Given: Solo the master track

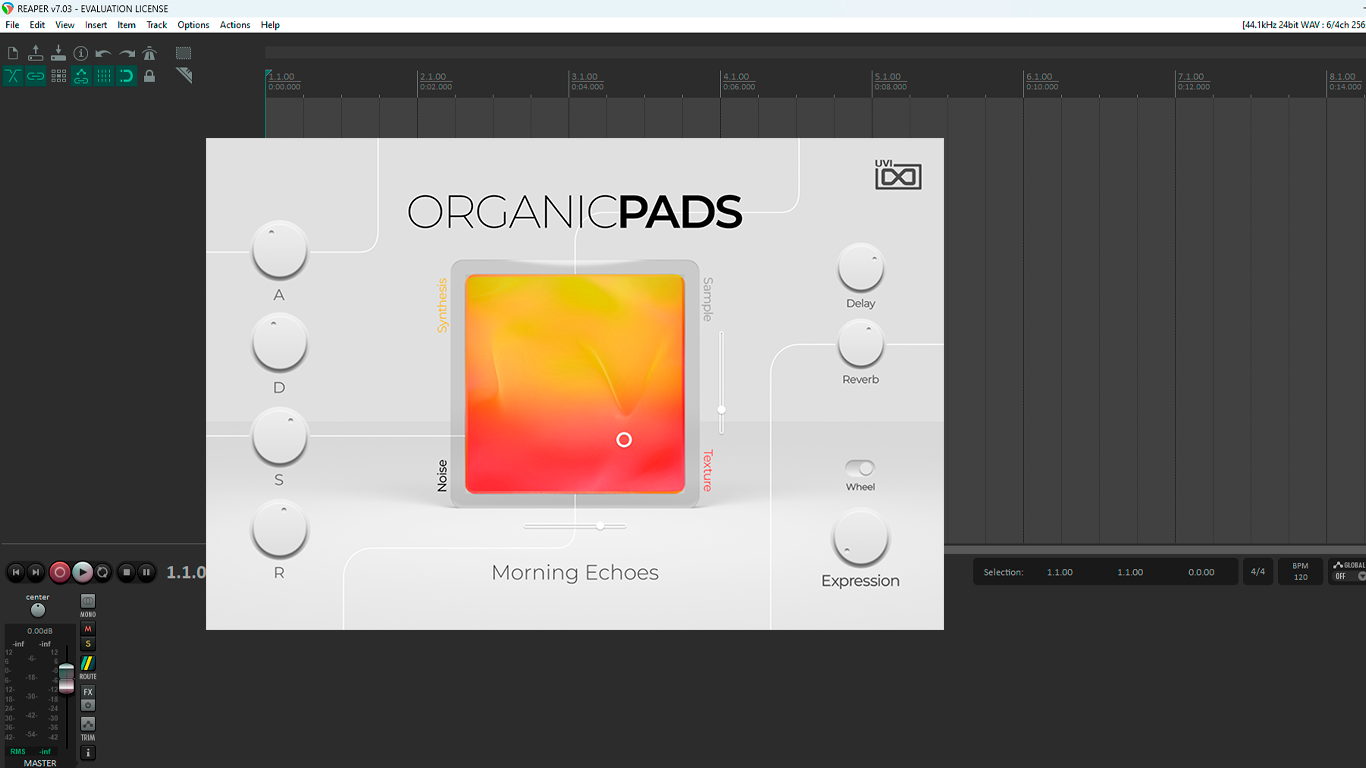Looking at the screenshot, I should pos(88,644).
